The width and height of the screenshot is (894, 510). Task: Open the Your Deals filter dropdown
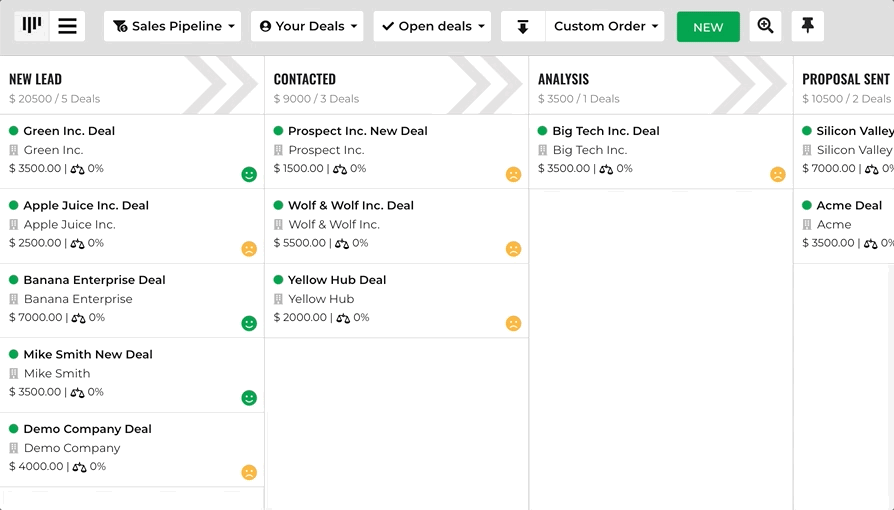[307, 26]
